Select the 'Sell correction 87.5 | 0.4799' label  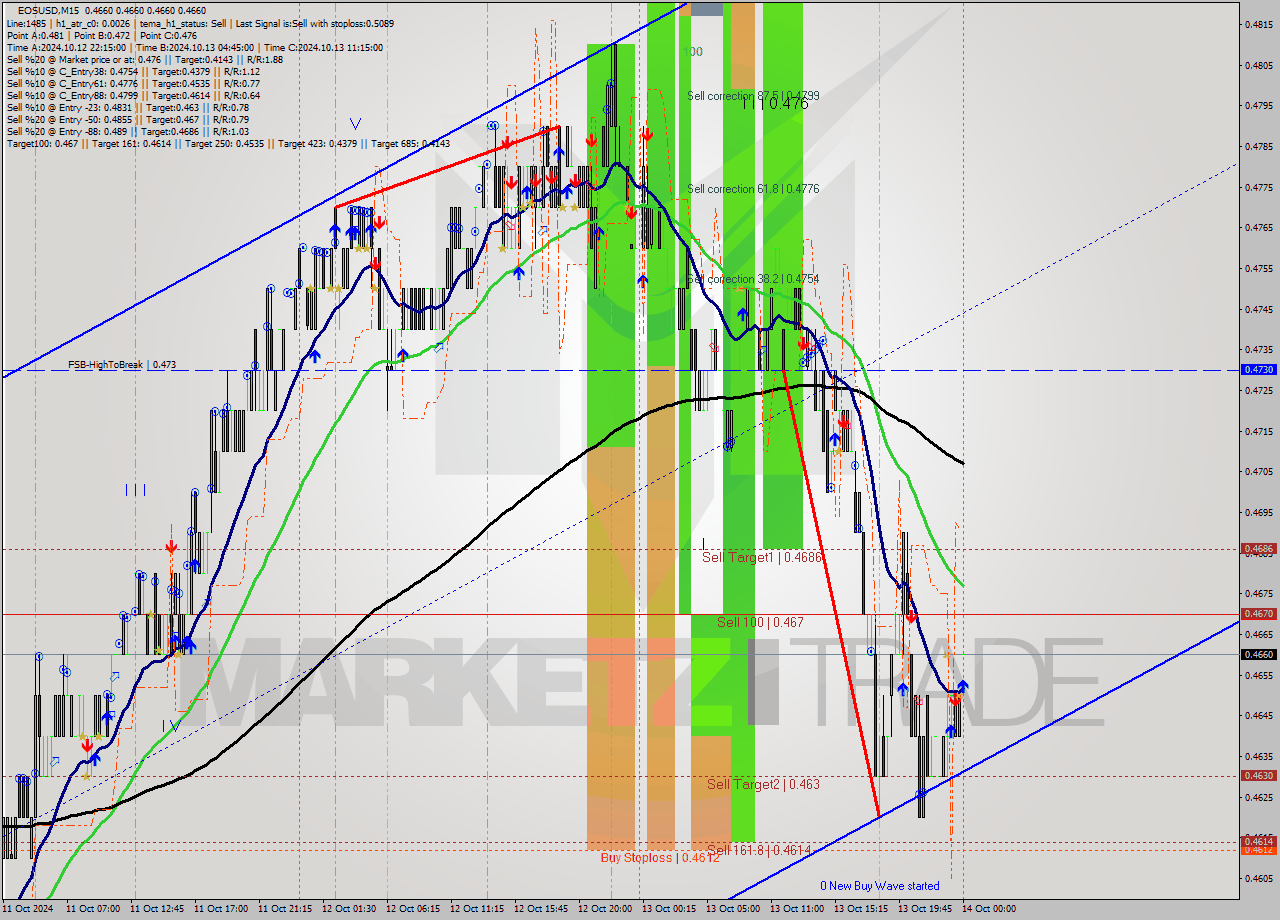(753, 96)
